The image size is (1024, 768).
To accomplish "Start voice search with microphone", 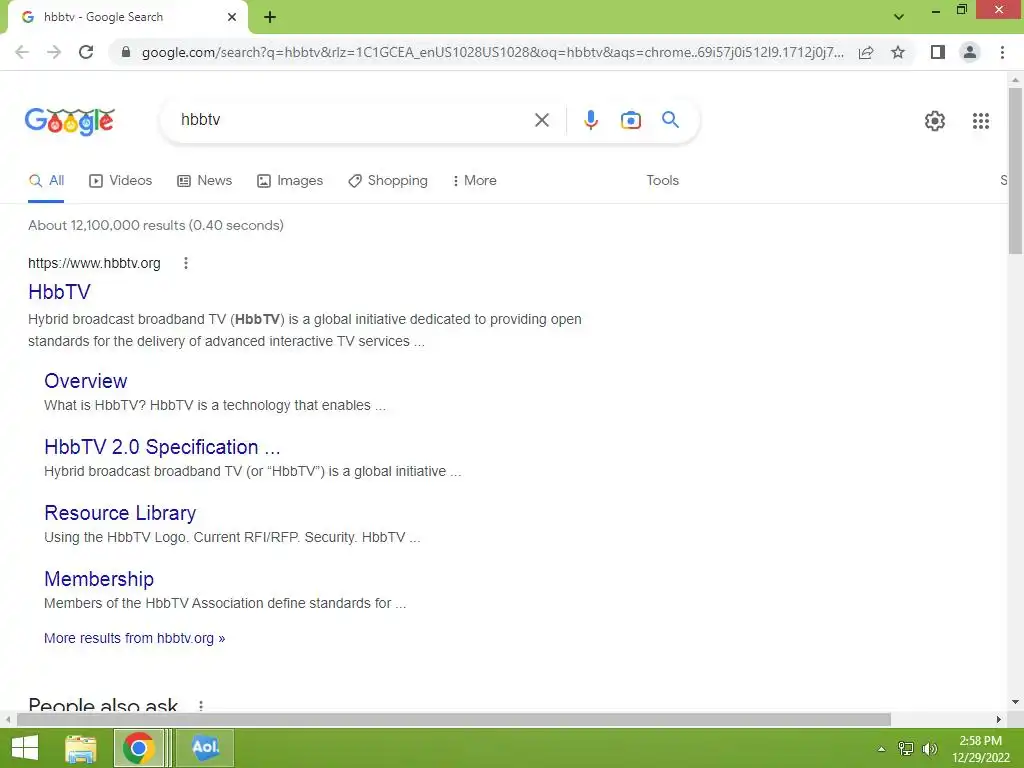I will [x=590, y=120].
